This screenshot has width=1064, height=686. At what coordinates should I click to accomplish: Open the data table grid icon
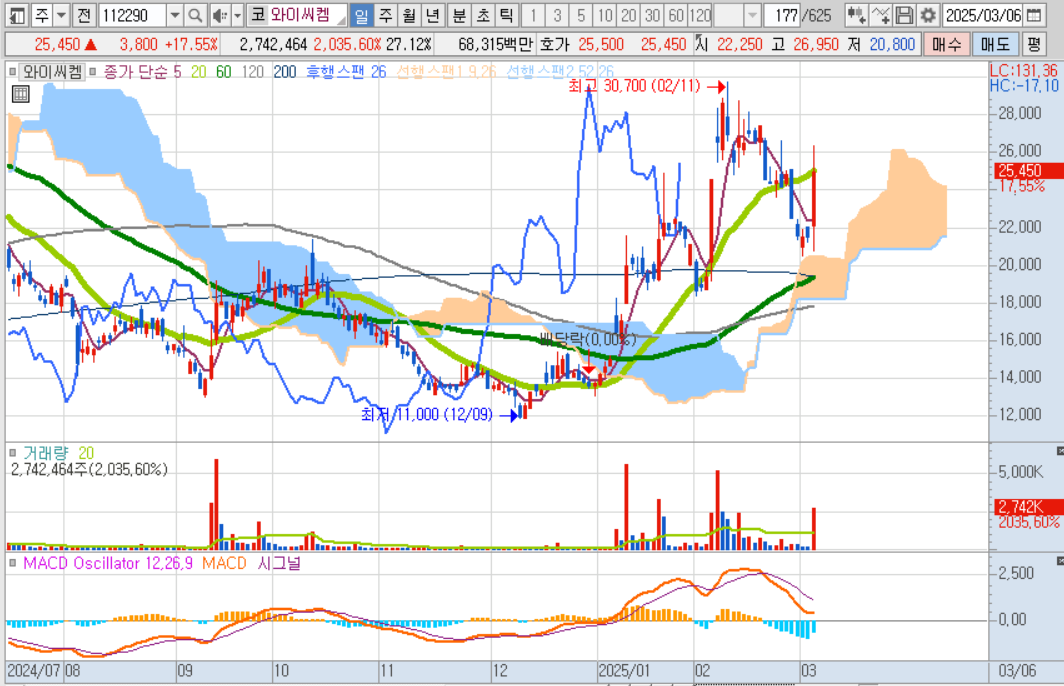(x=20, y=94)
